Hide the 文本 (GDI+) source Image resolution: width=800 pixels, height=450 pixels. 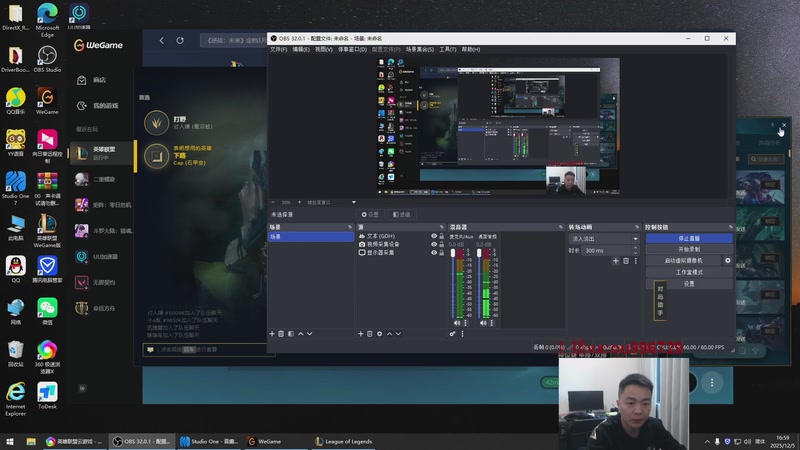click(x=434, y=236)
